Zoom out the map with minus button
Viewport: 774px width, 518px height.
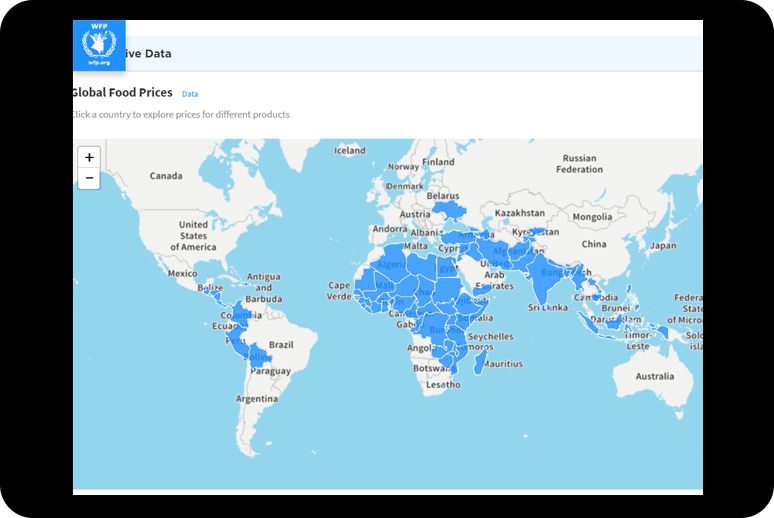coord(89,179)
